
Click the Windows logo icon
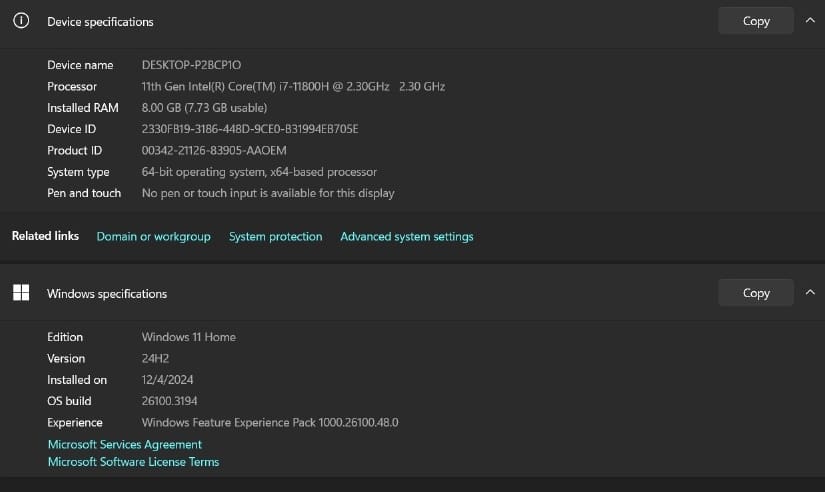[x=21, y=293]
